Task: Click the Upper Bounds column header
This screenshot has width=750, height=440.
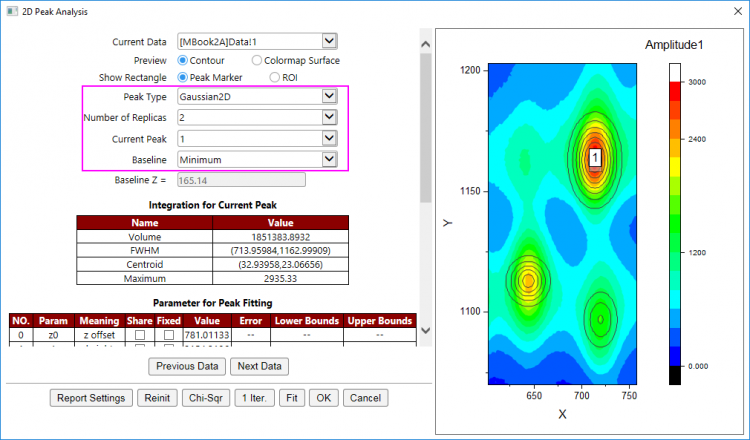Action: click(x=380, y=320)
